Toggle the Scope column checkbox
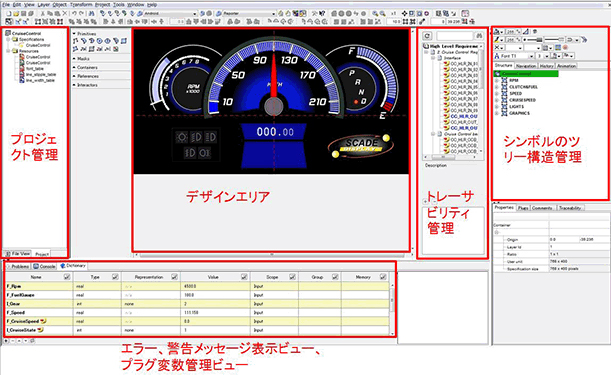Viewport: 611px width, 375px height. click(x=292, y=277)
